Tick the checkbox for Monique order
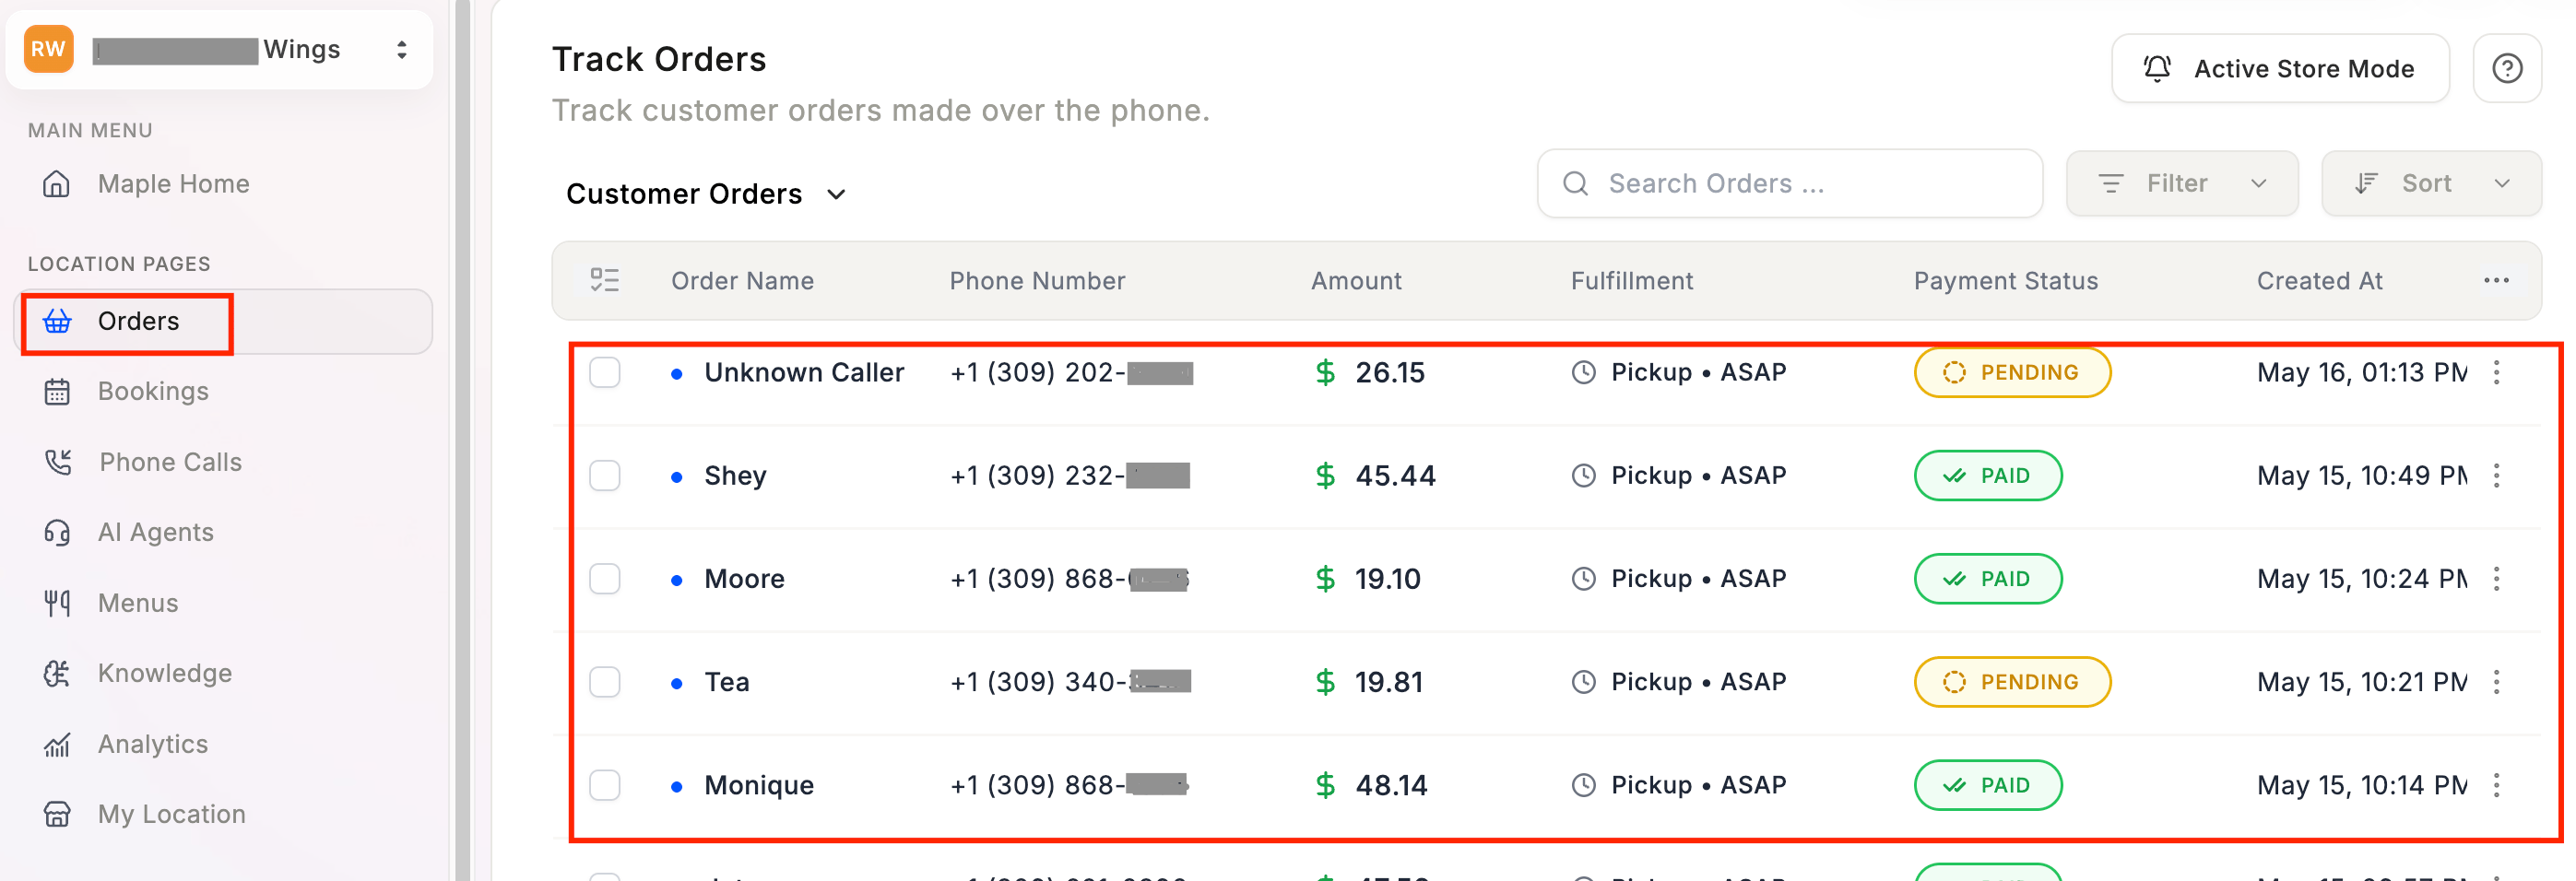Image resolution: width=2576 pixels, height=881 pixels. pyautogui.click(x=605, y=785)
